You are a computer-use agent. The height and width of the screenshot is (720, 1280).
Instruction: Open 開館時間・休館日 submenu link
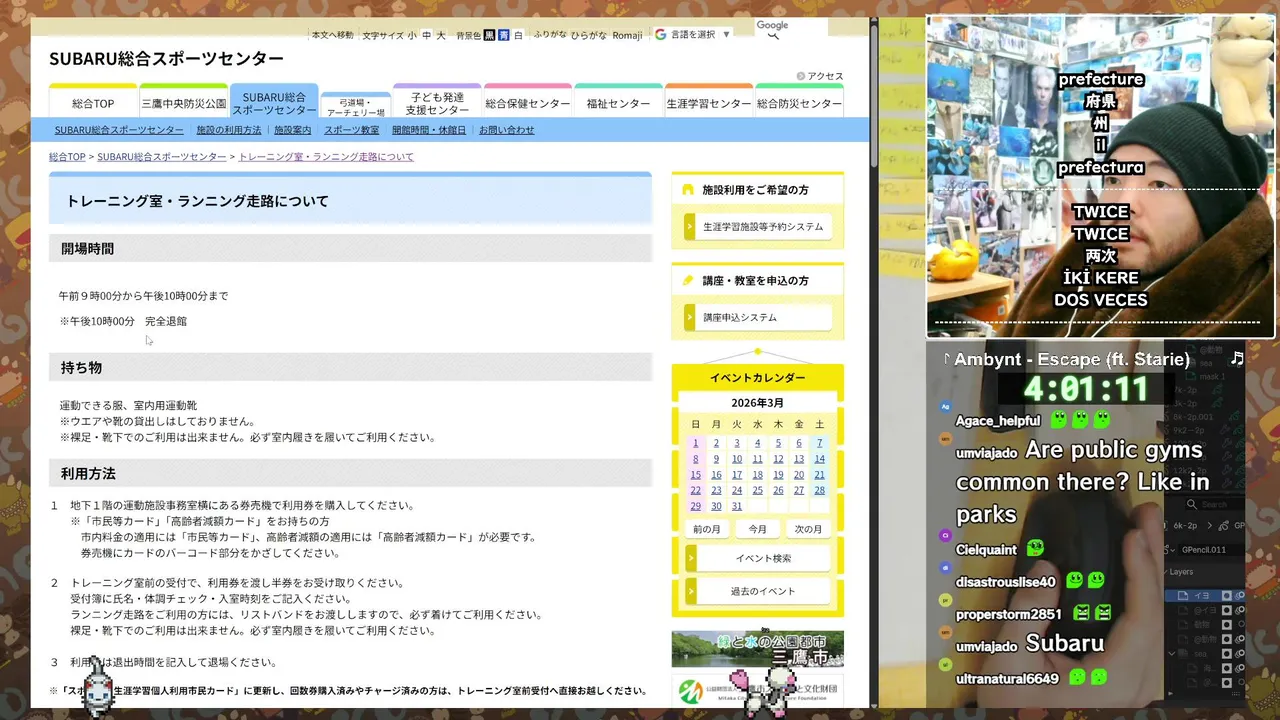(429, 130)
